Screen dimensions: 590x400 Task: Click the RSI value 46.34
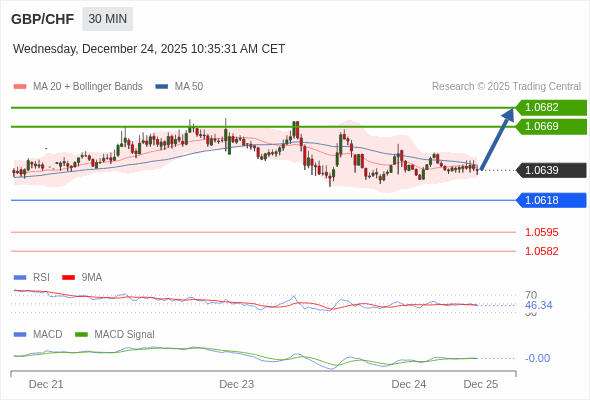coord(538,305)
